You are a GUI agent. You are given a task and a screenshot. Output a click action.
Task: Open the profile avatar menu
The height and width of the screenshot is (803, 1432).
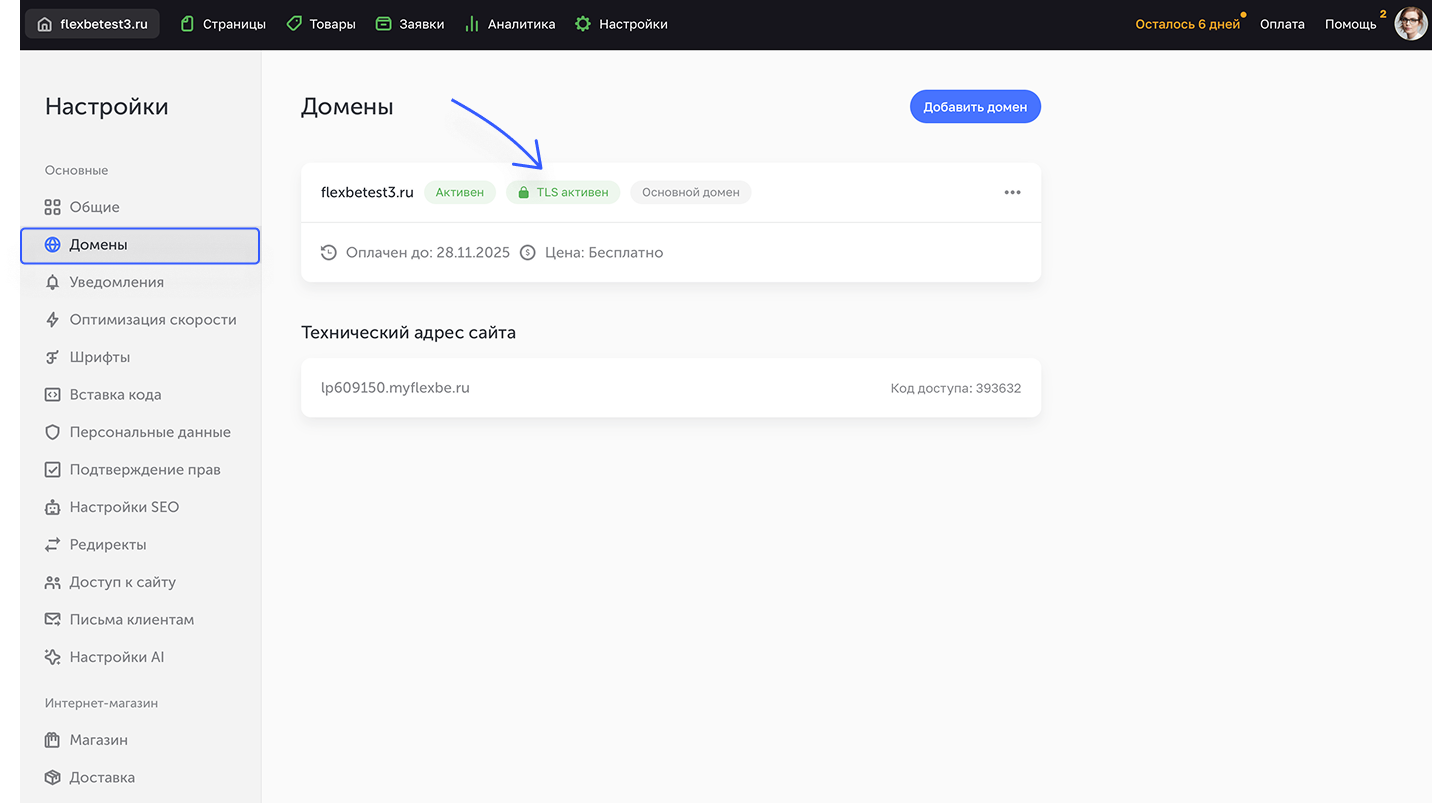click(x=1410, y=22)
